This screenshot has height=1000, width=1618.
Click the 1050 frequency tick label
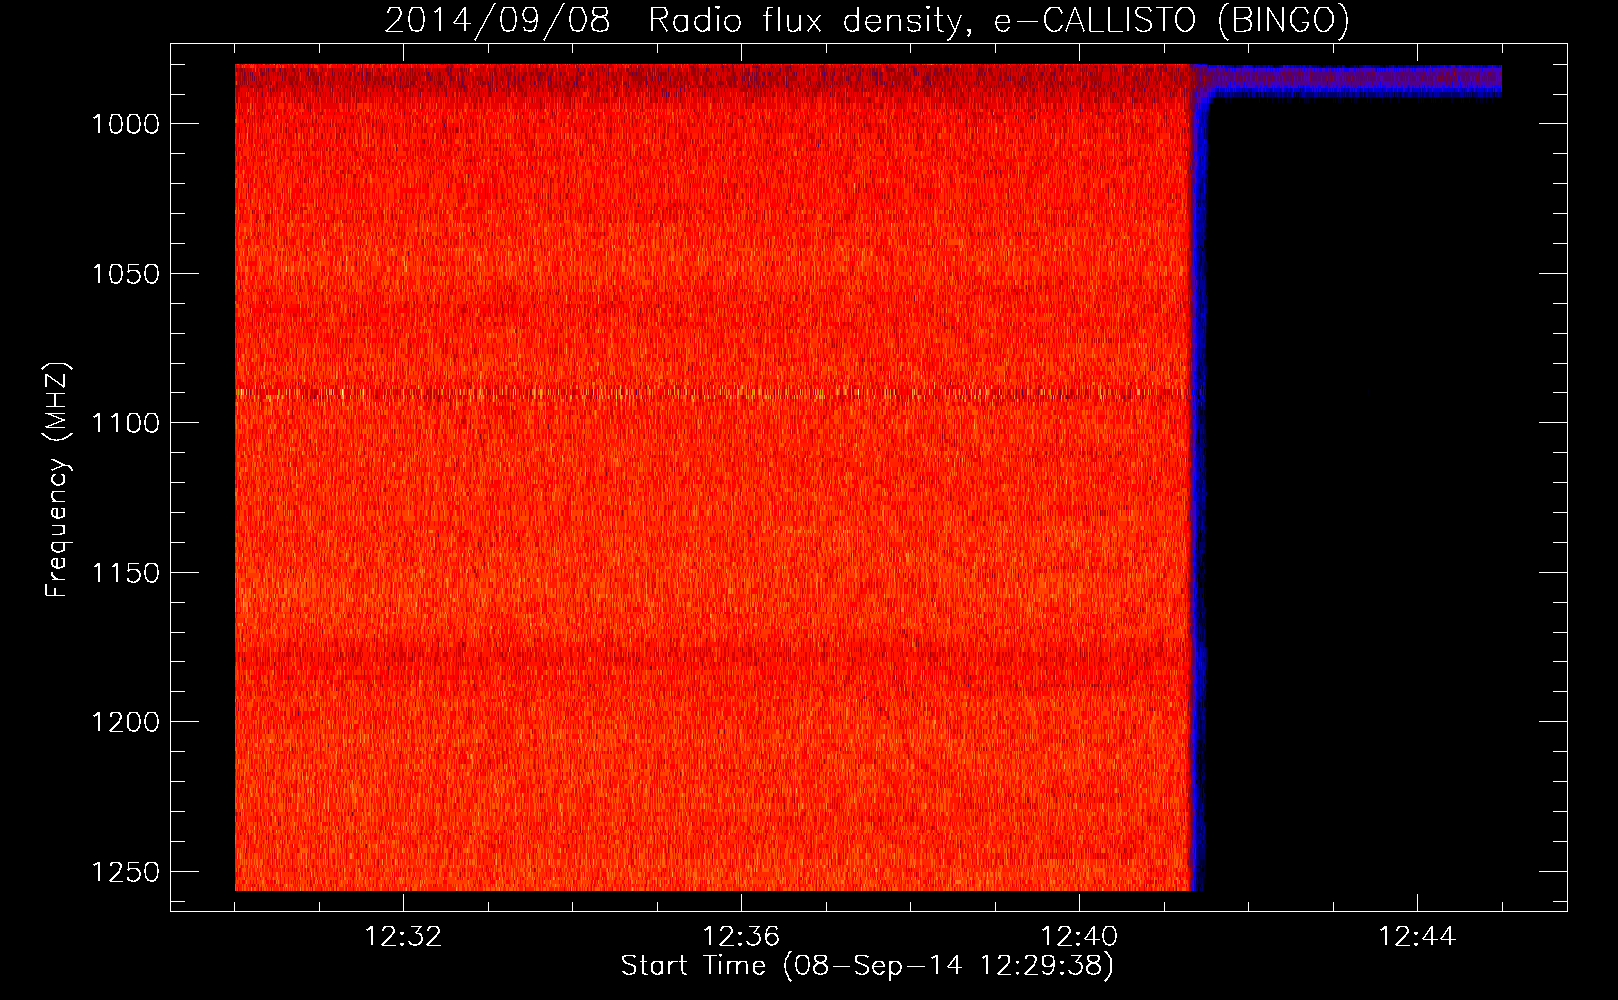(x=125, y=274)
